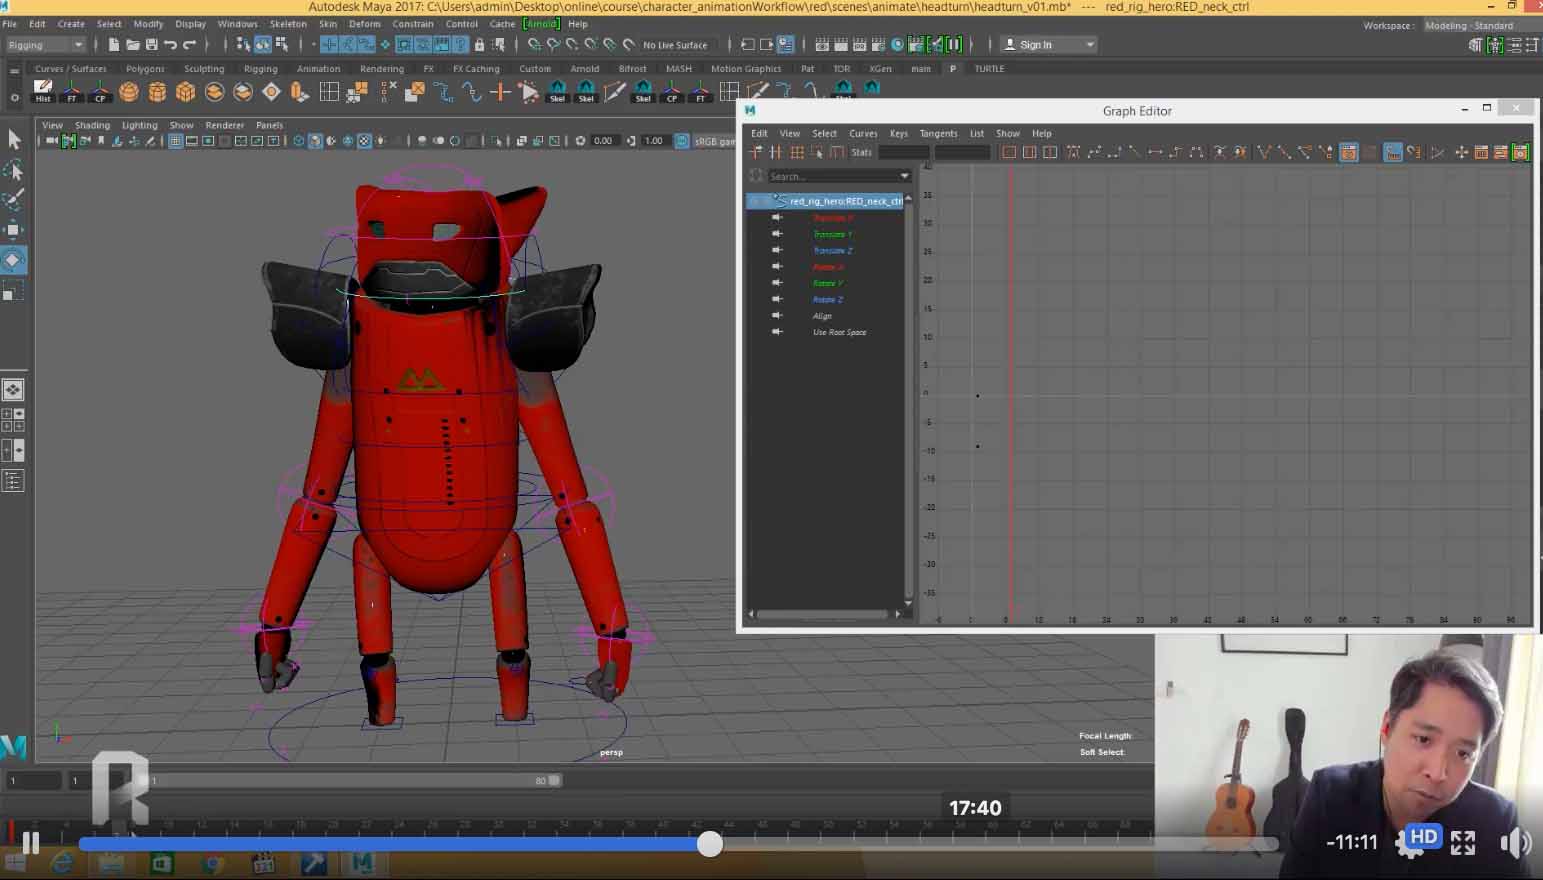This screenshot has width=1543, height=880.
Task: Toggle mute on Rotate Y channel
Action: coord(777,283)
